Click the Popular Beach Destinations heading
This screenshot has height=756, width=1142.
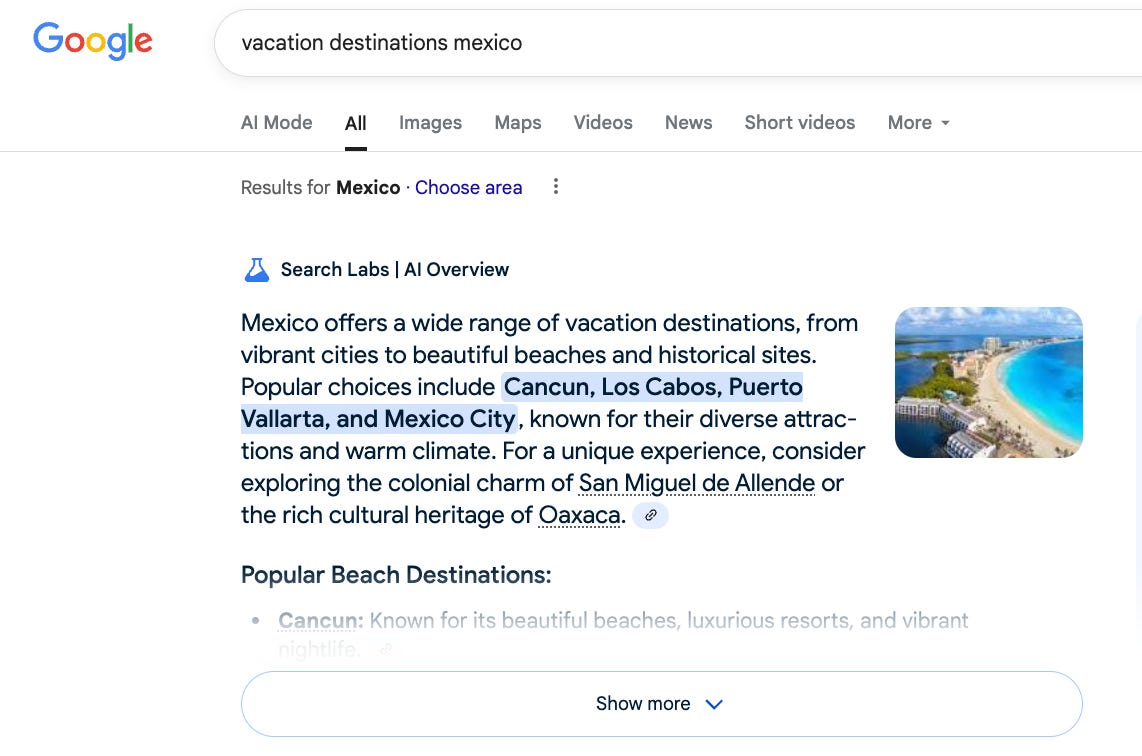pyautogui.click(x=396, y=575)
